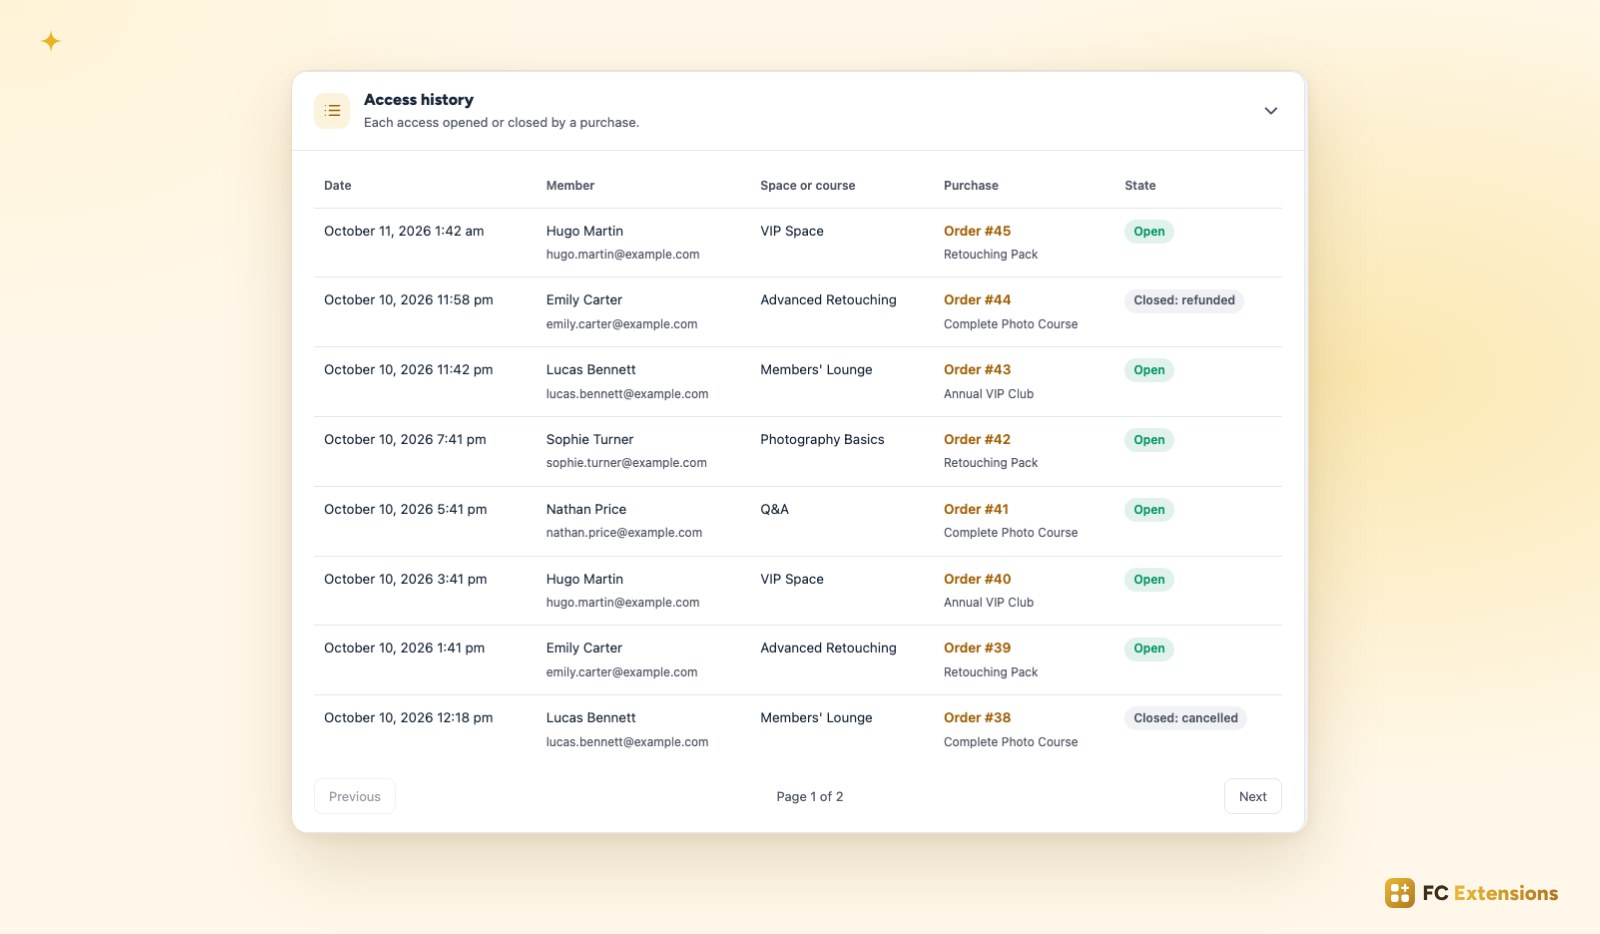Click the Date column header
1600x934 pixels.
click(x=338, y=186)
